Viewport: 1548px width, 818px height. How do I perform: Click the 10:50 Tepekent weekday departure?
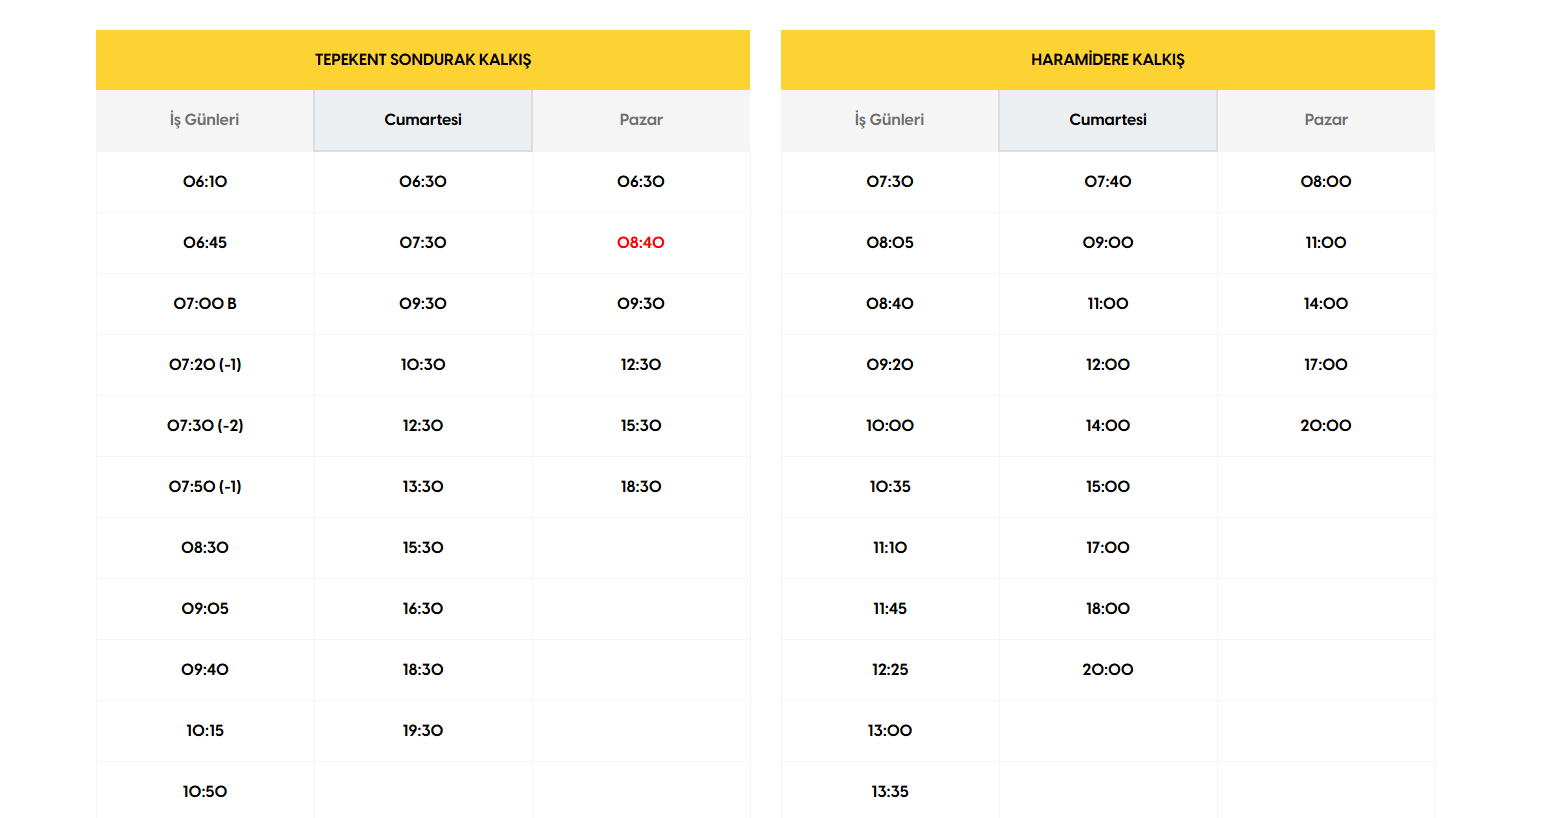[x=205, y=792]
